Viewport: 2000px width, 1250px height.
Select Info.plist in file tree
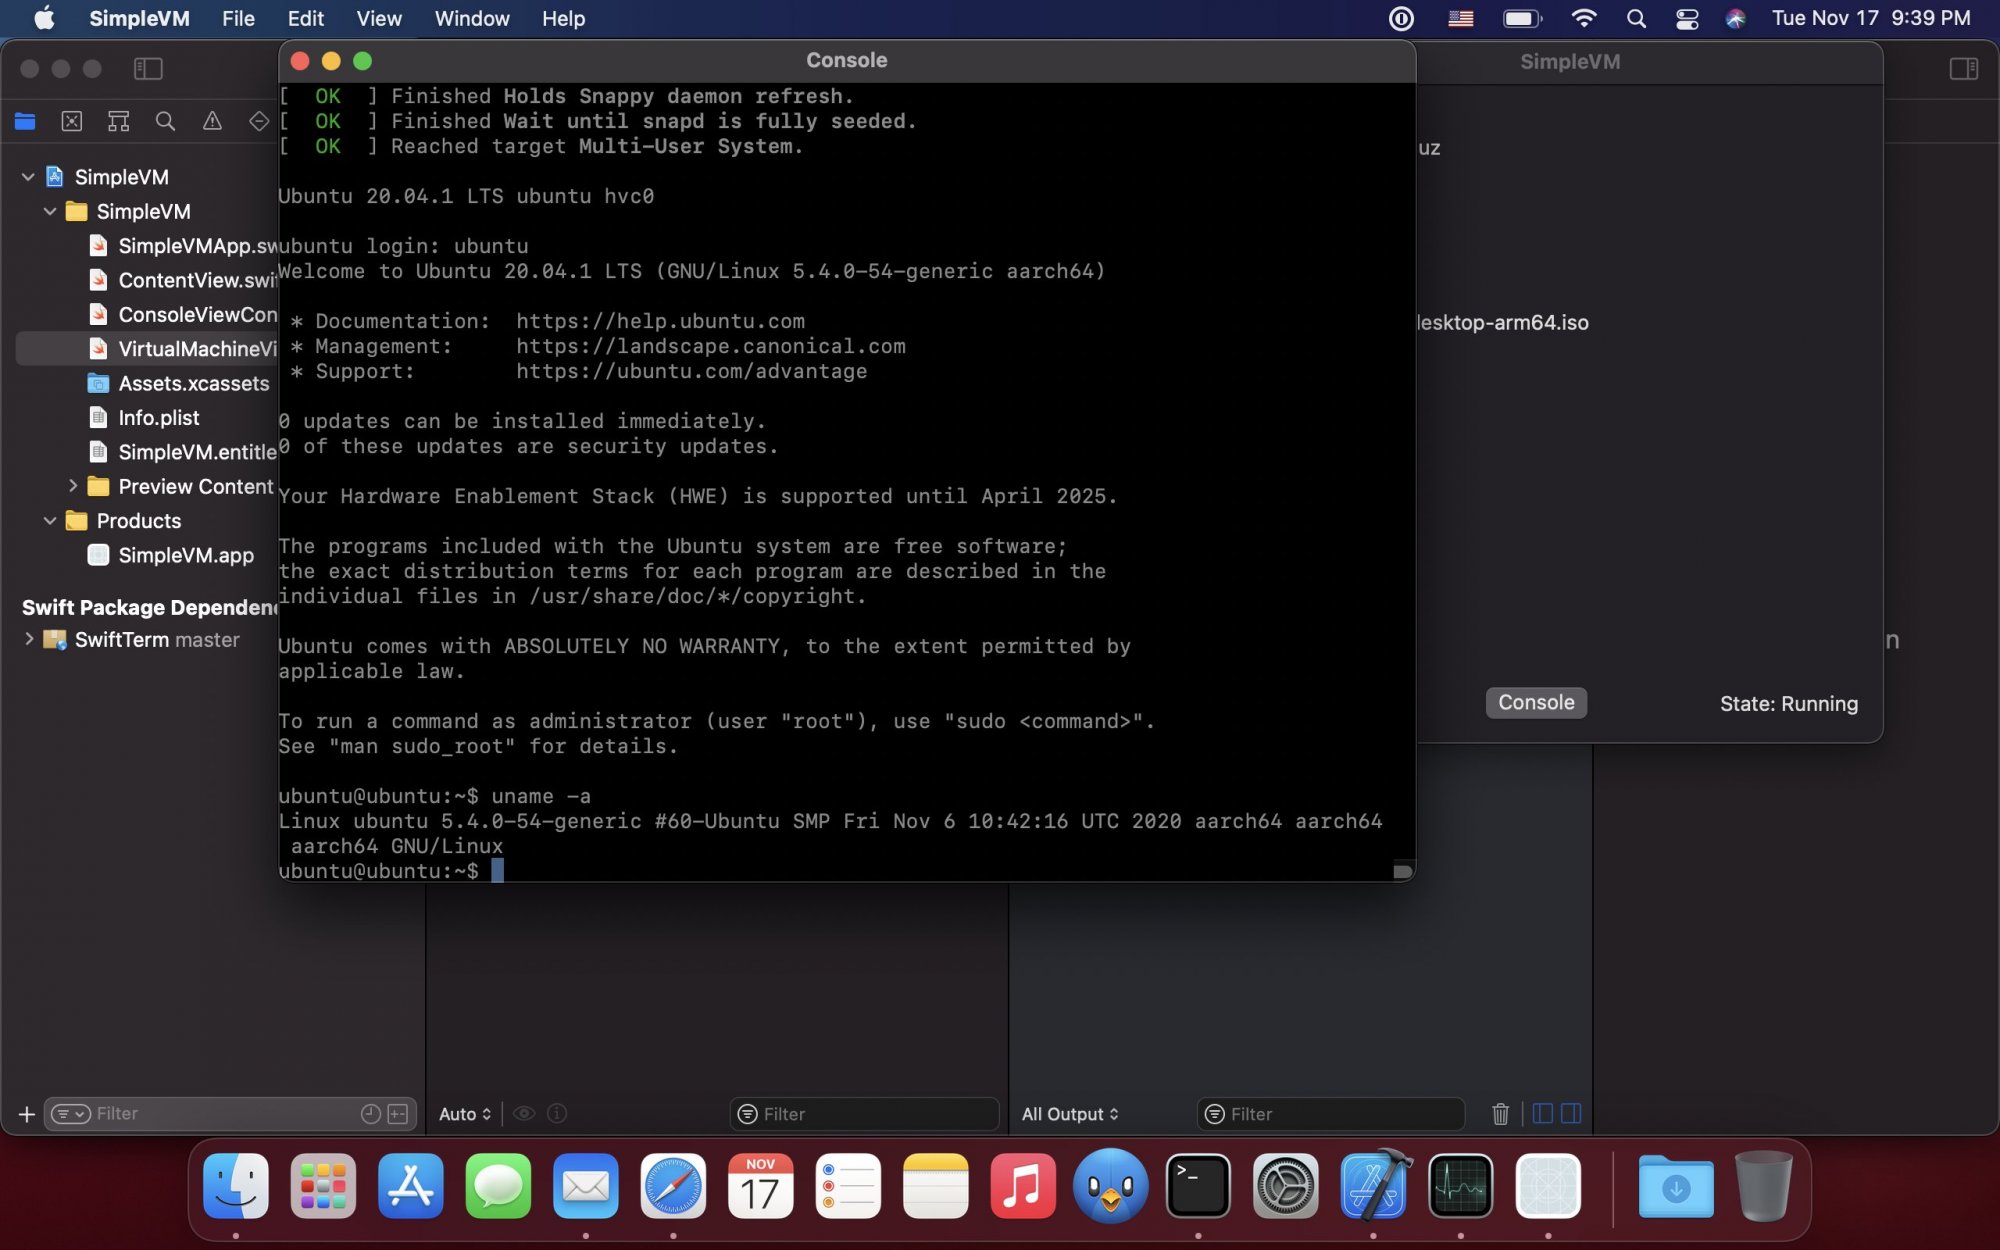tap(158, 417)
